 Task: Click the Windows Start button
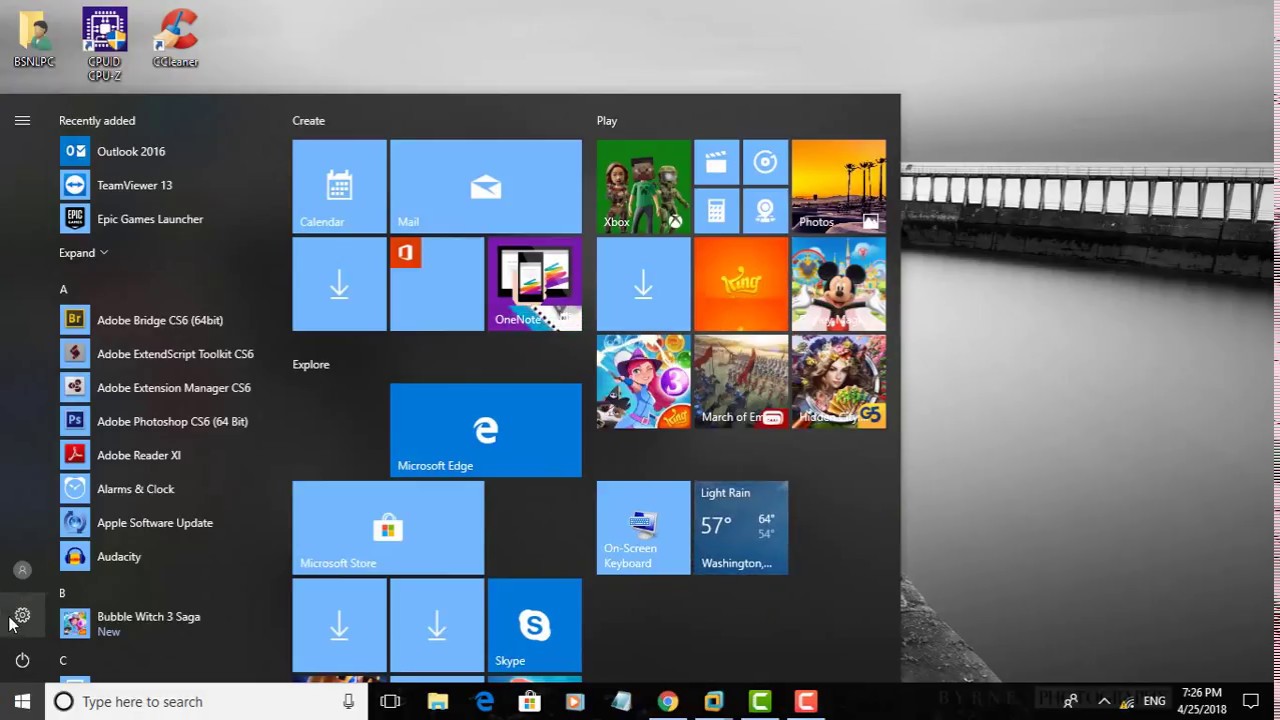point(22,702)
